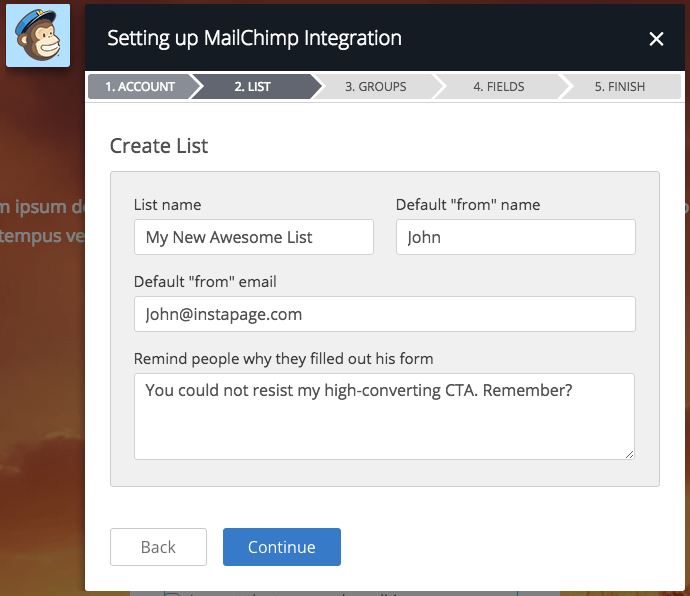This screenshot has width=690, height=596.
Task: Edit the Default "from" name field
Action: [x=516, y=237]
